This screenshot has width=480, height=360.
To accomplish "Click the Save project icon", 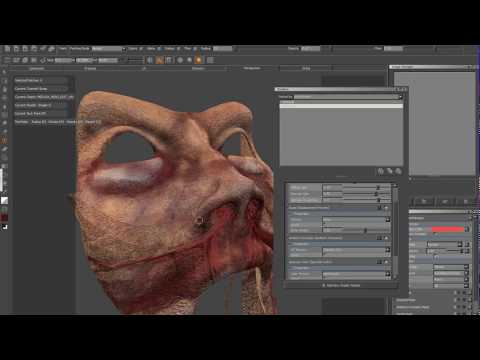I will (25, 49).
